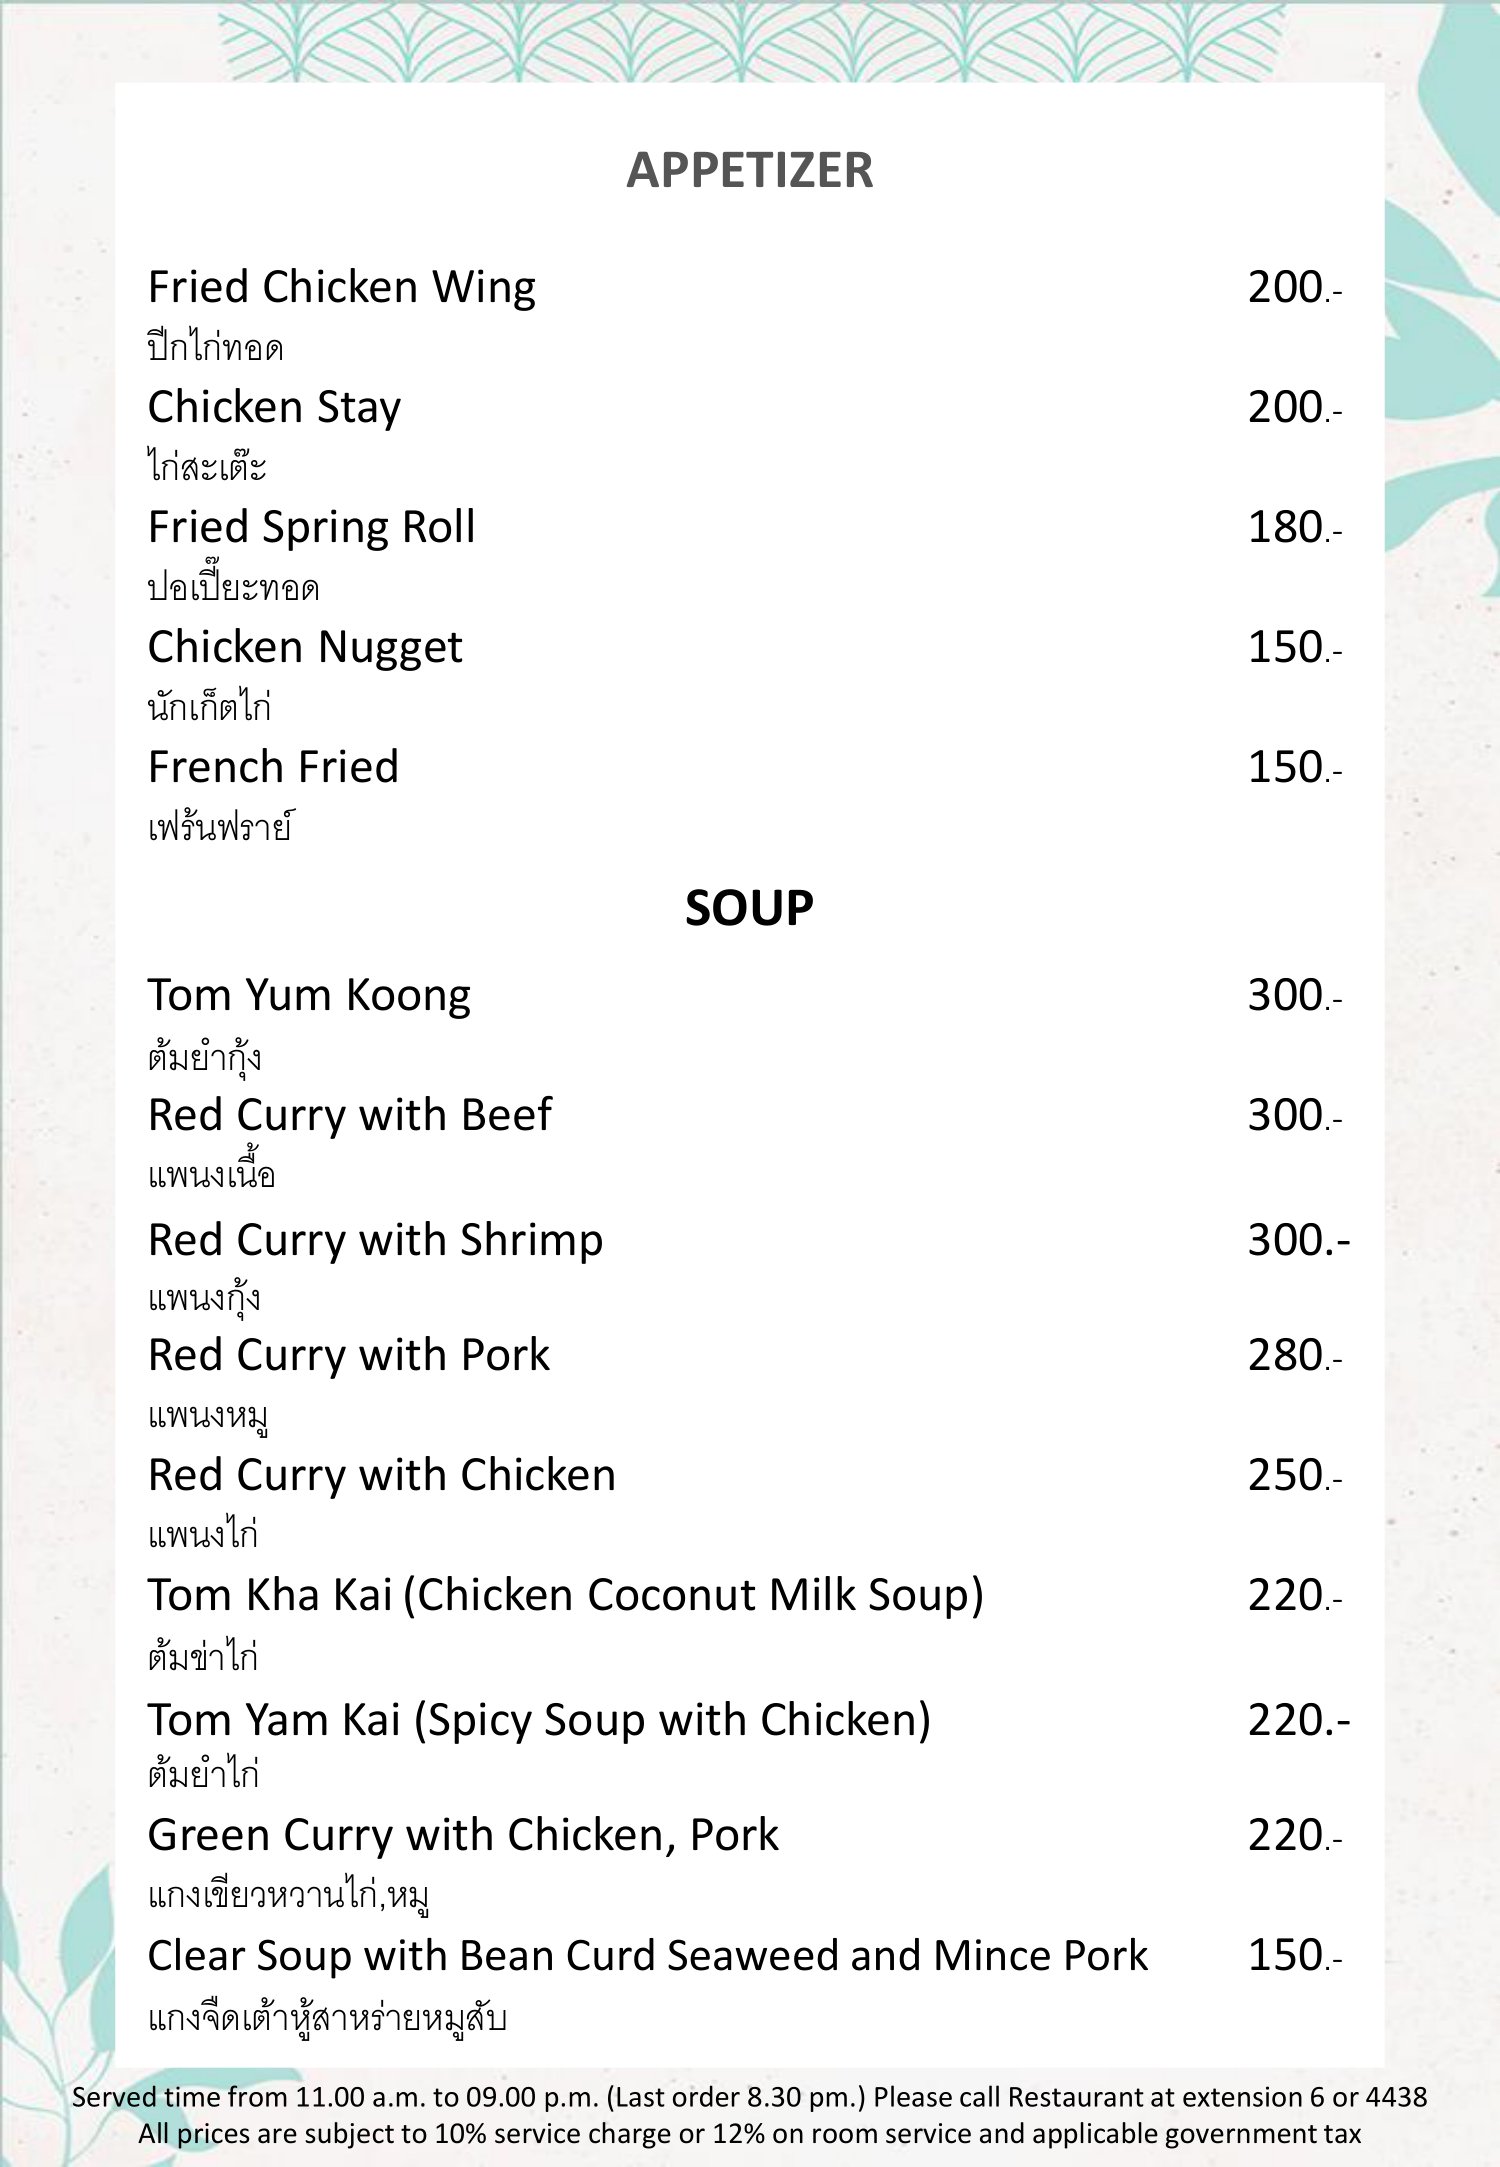
Task: Select Red Curry with Chicken
Action: (381, 1475)
